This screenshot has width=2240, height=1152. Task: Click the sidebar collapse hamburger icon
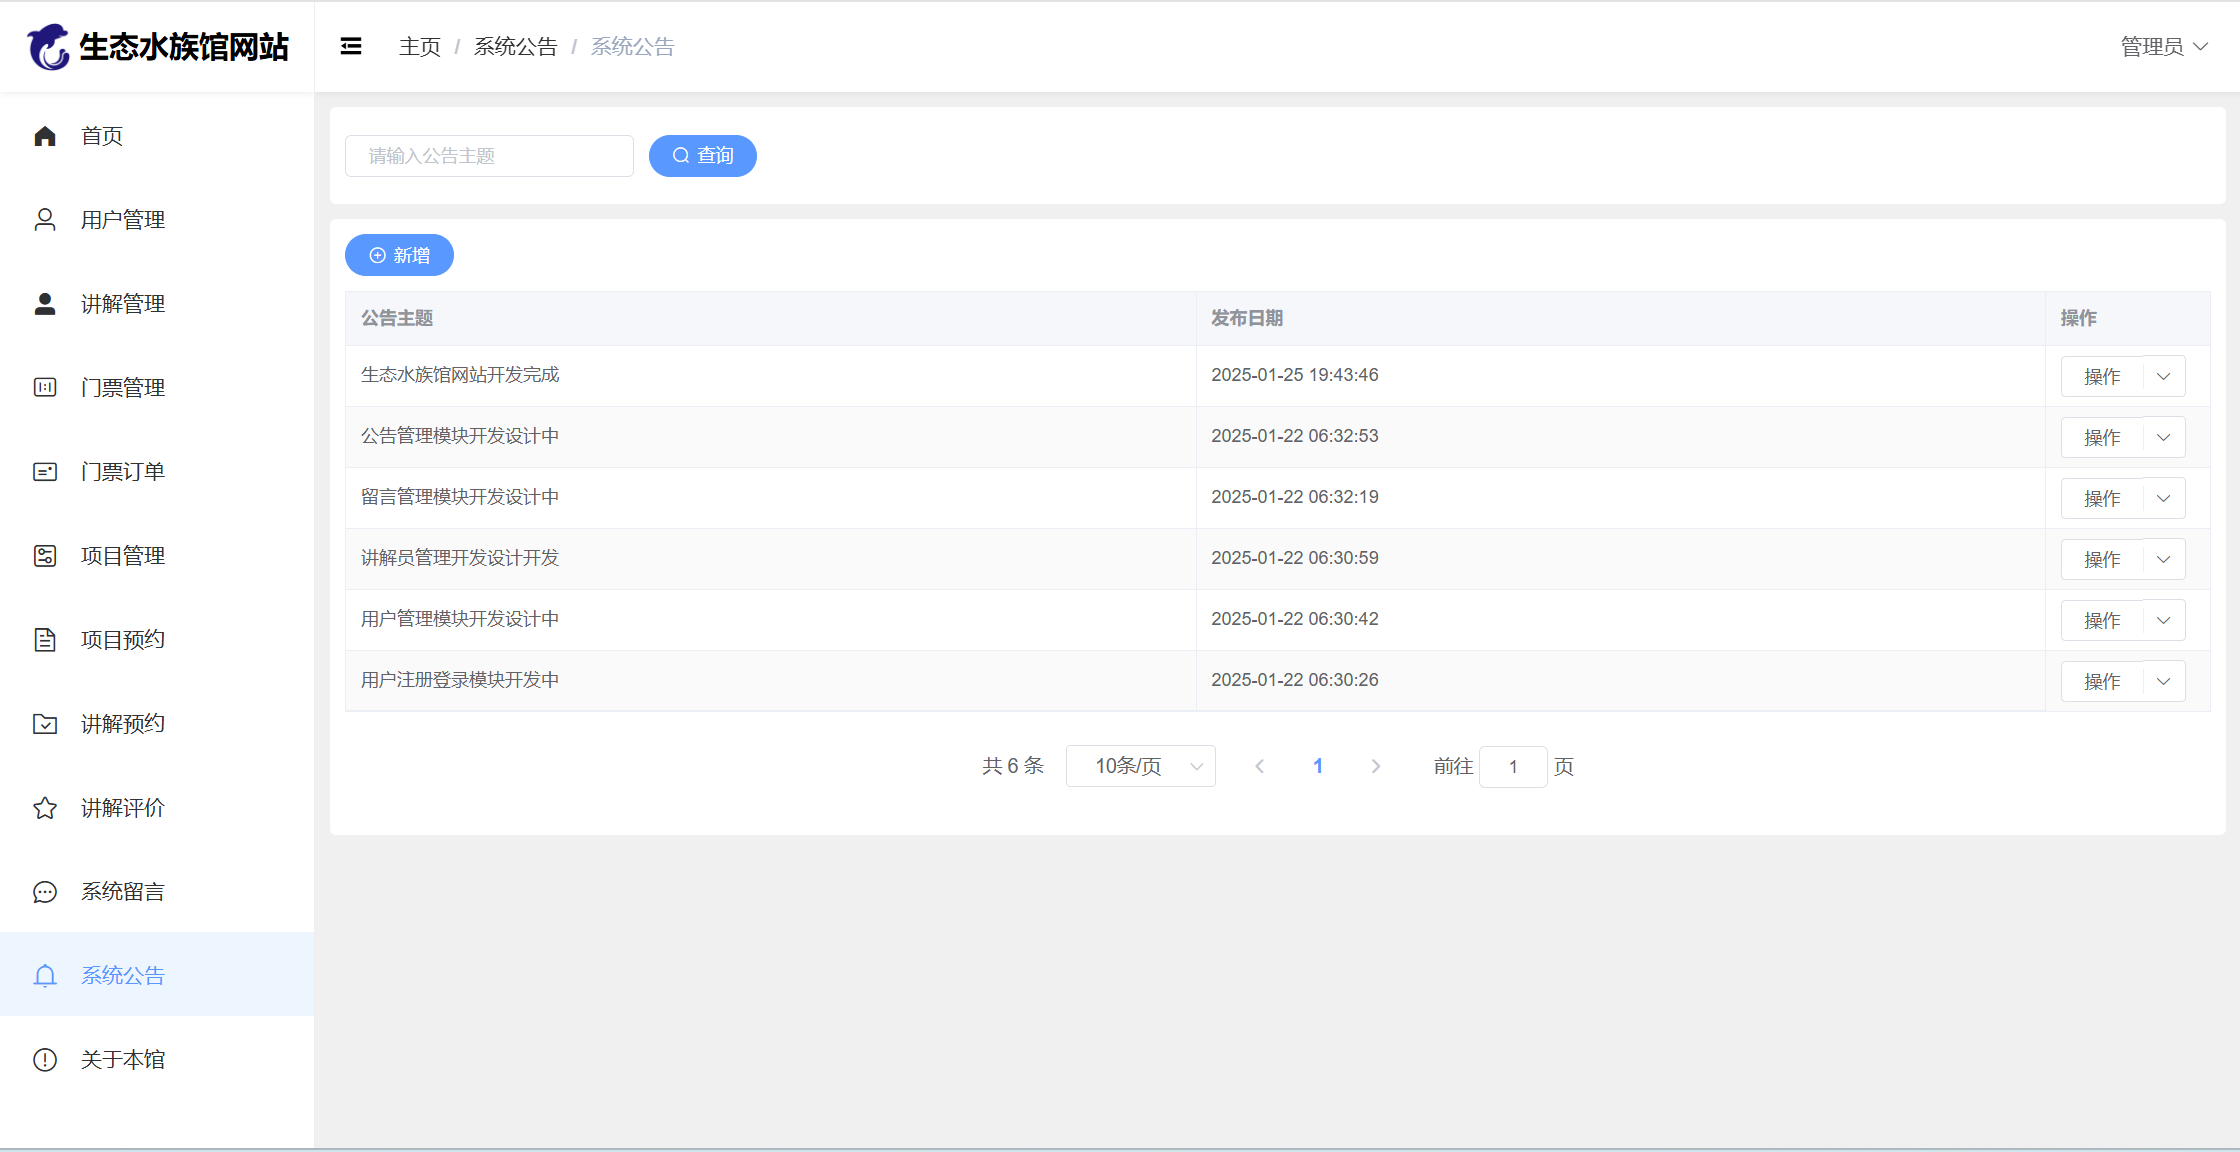pyautogui.click(x=350, y=47)
